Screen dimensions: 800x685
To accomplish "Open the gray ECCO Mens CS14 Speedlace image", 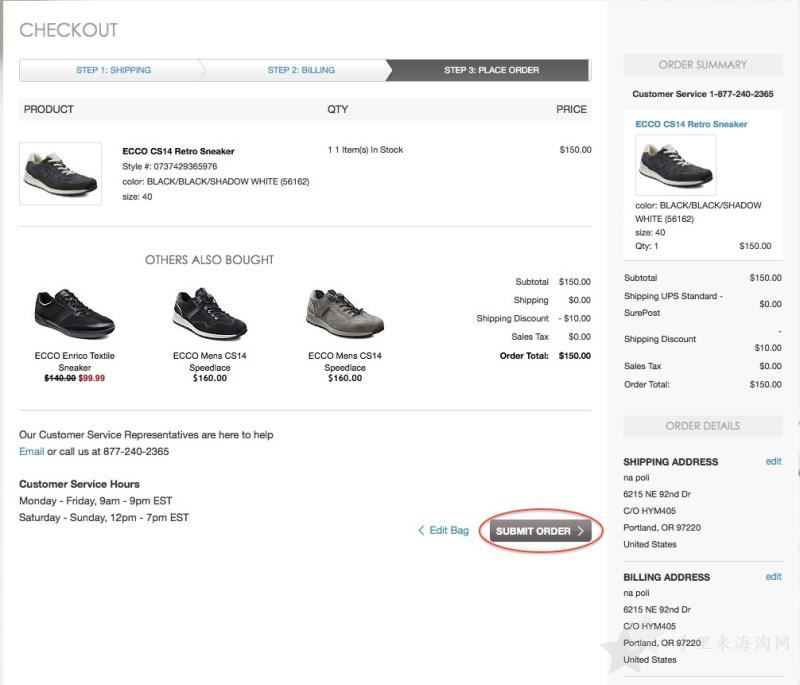I will point(345,313).
